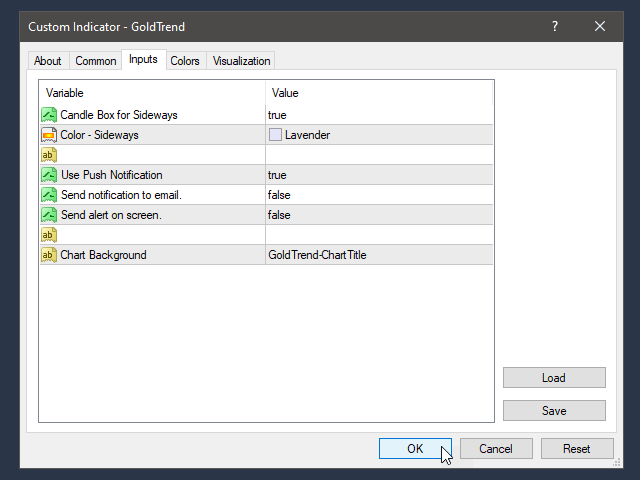Open the Common tab
The height and width of the screenshot is (480, 640).
(96, 61)
